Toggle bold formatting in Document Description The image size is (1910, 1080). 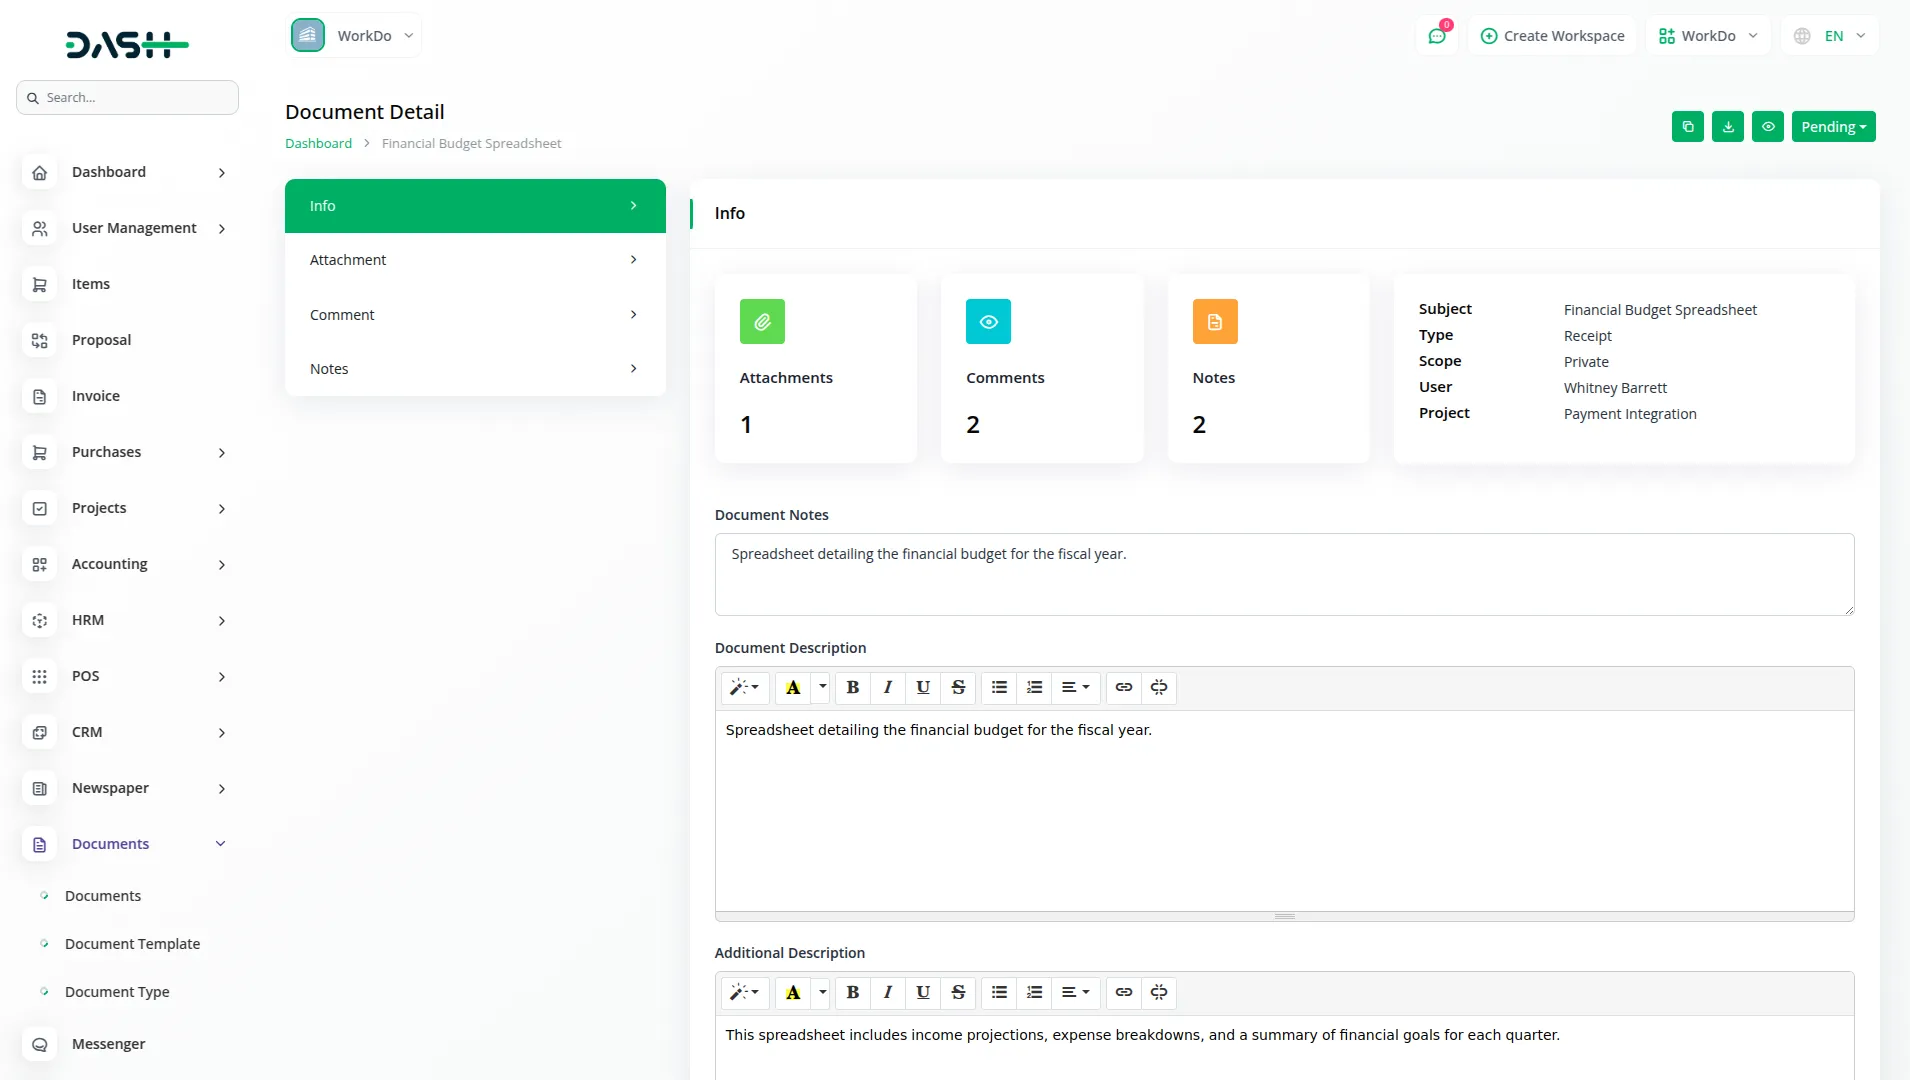(x=851, y=688)
